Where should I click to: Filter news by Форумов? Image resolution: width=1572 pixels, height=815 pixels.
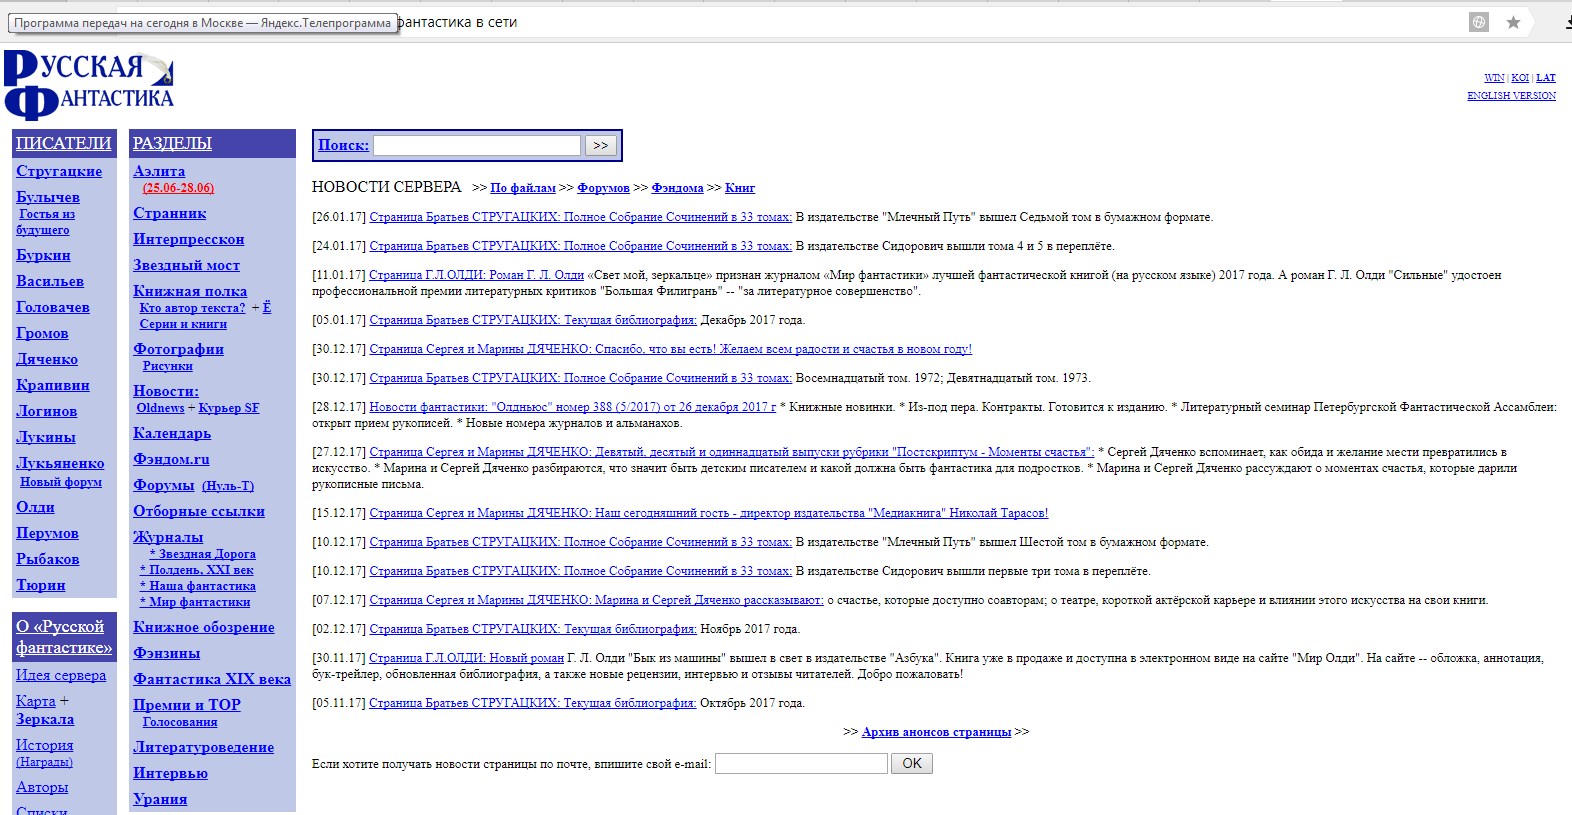pos(604,188)
